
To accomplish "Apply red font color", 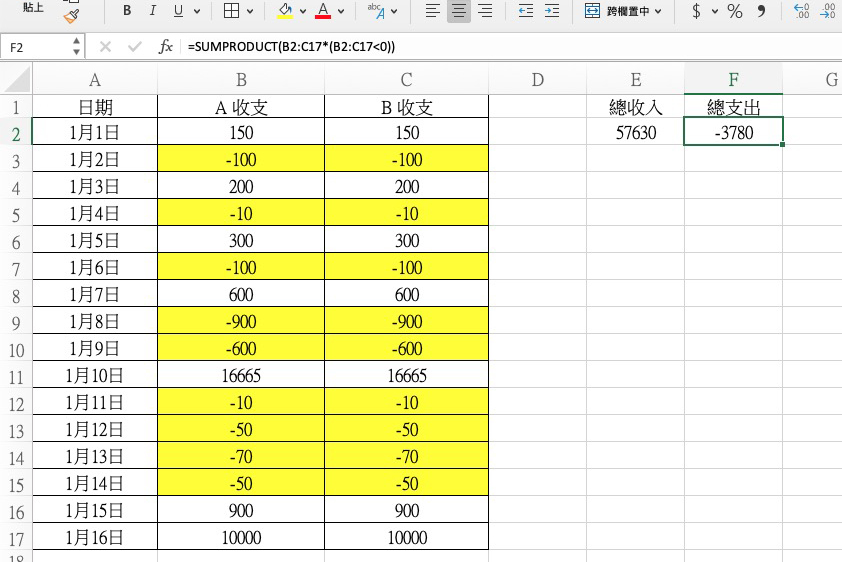I will click(x=323, y=10).
